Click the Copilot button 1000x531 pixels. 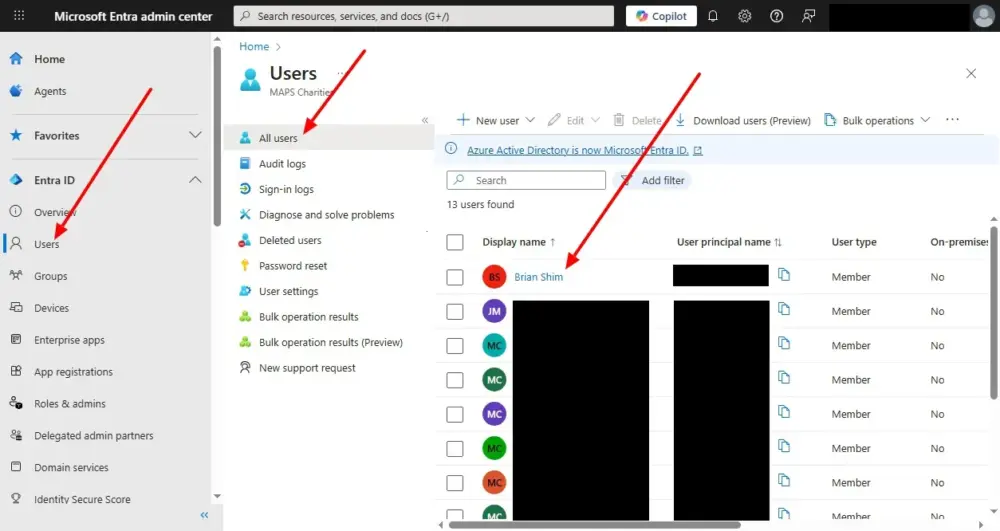click(x=661, y=16)
